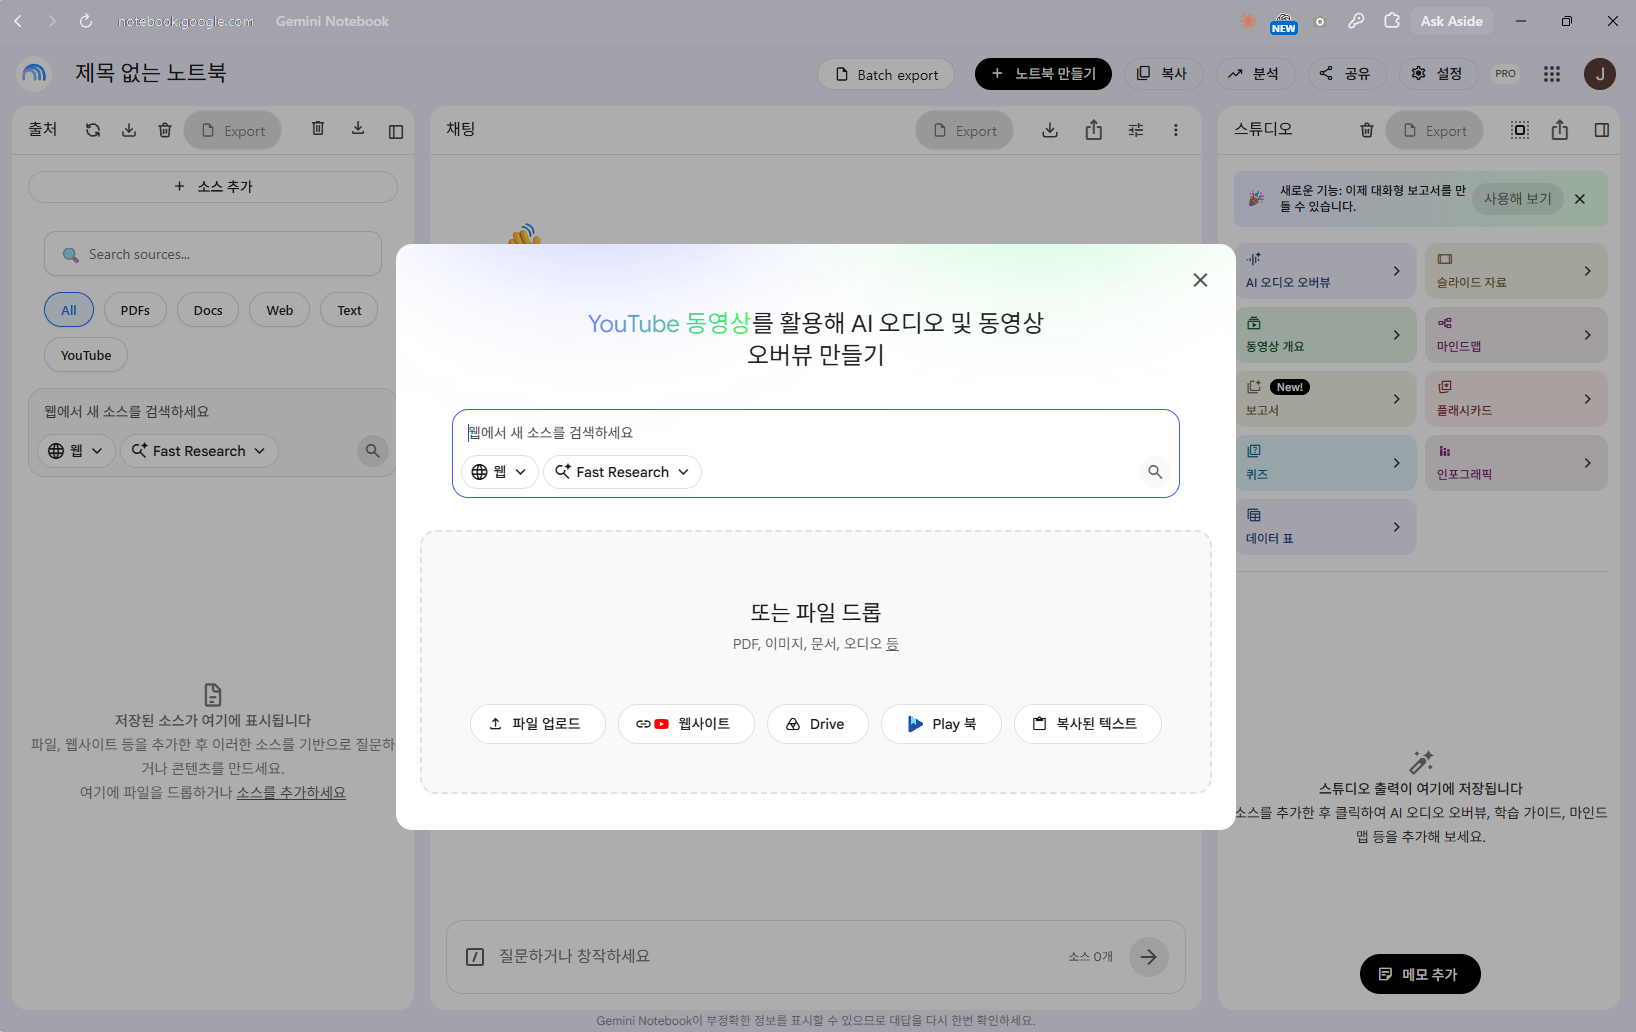This screenshot has height=1032, width=1636.
Task: Select the Web source filter chip
Action: pos(280,310)
